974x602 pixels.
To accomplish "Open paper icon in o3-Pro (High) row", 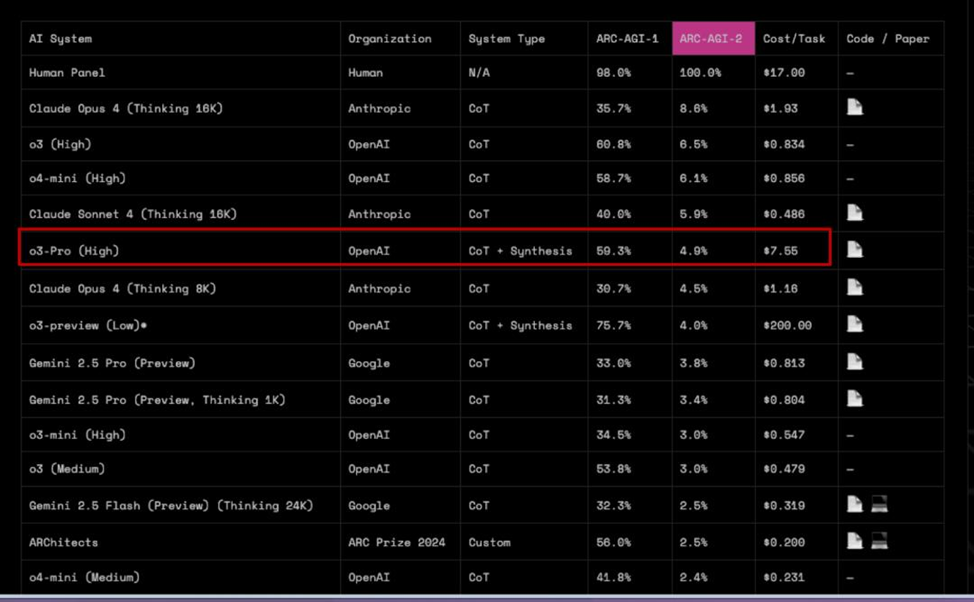I will (x=855, y=250).
